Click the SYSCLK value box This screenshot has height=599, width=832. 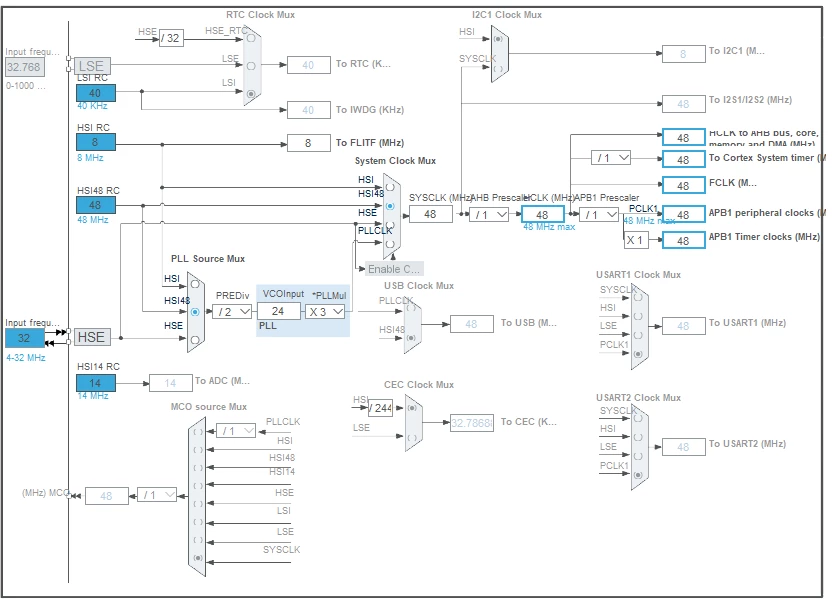[431, 214]
